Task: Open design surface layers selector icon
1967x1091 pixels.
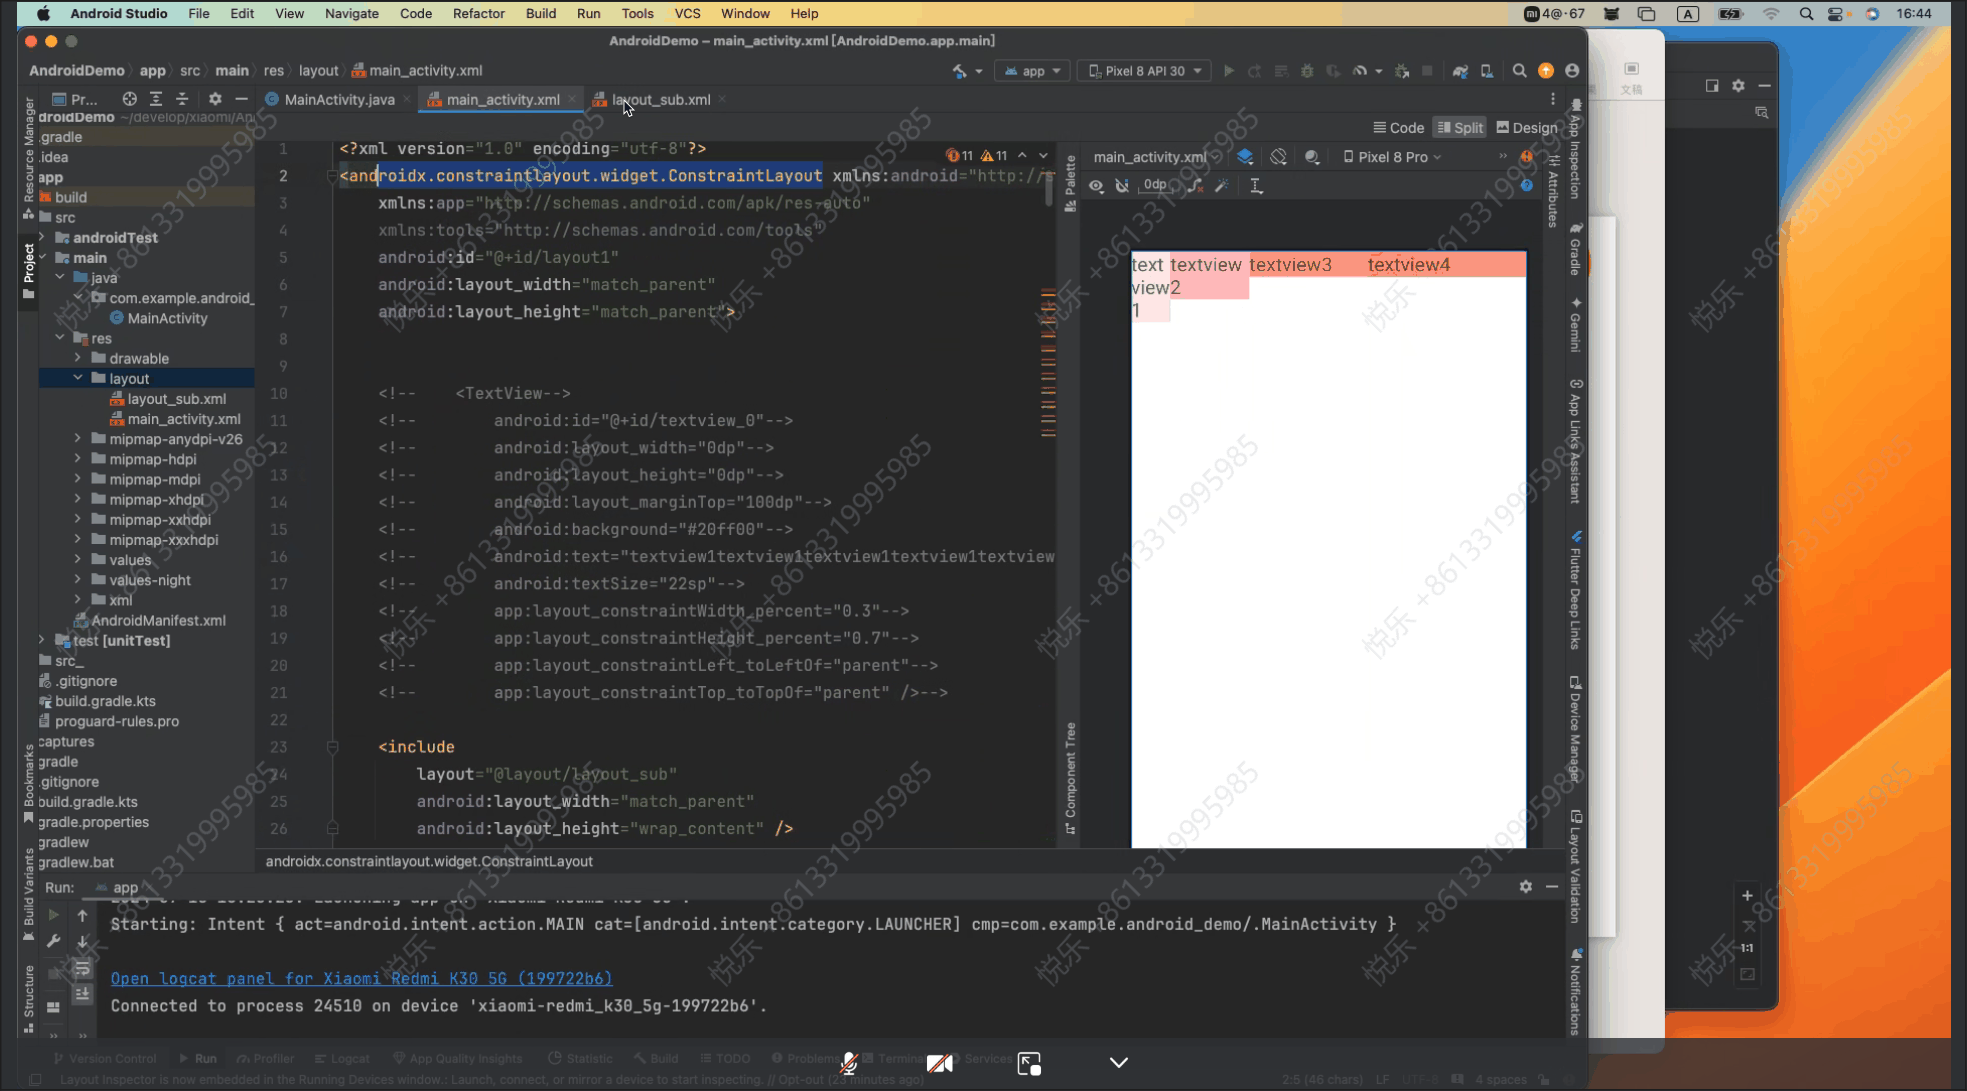Action: (1245, 157)
